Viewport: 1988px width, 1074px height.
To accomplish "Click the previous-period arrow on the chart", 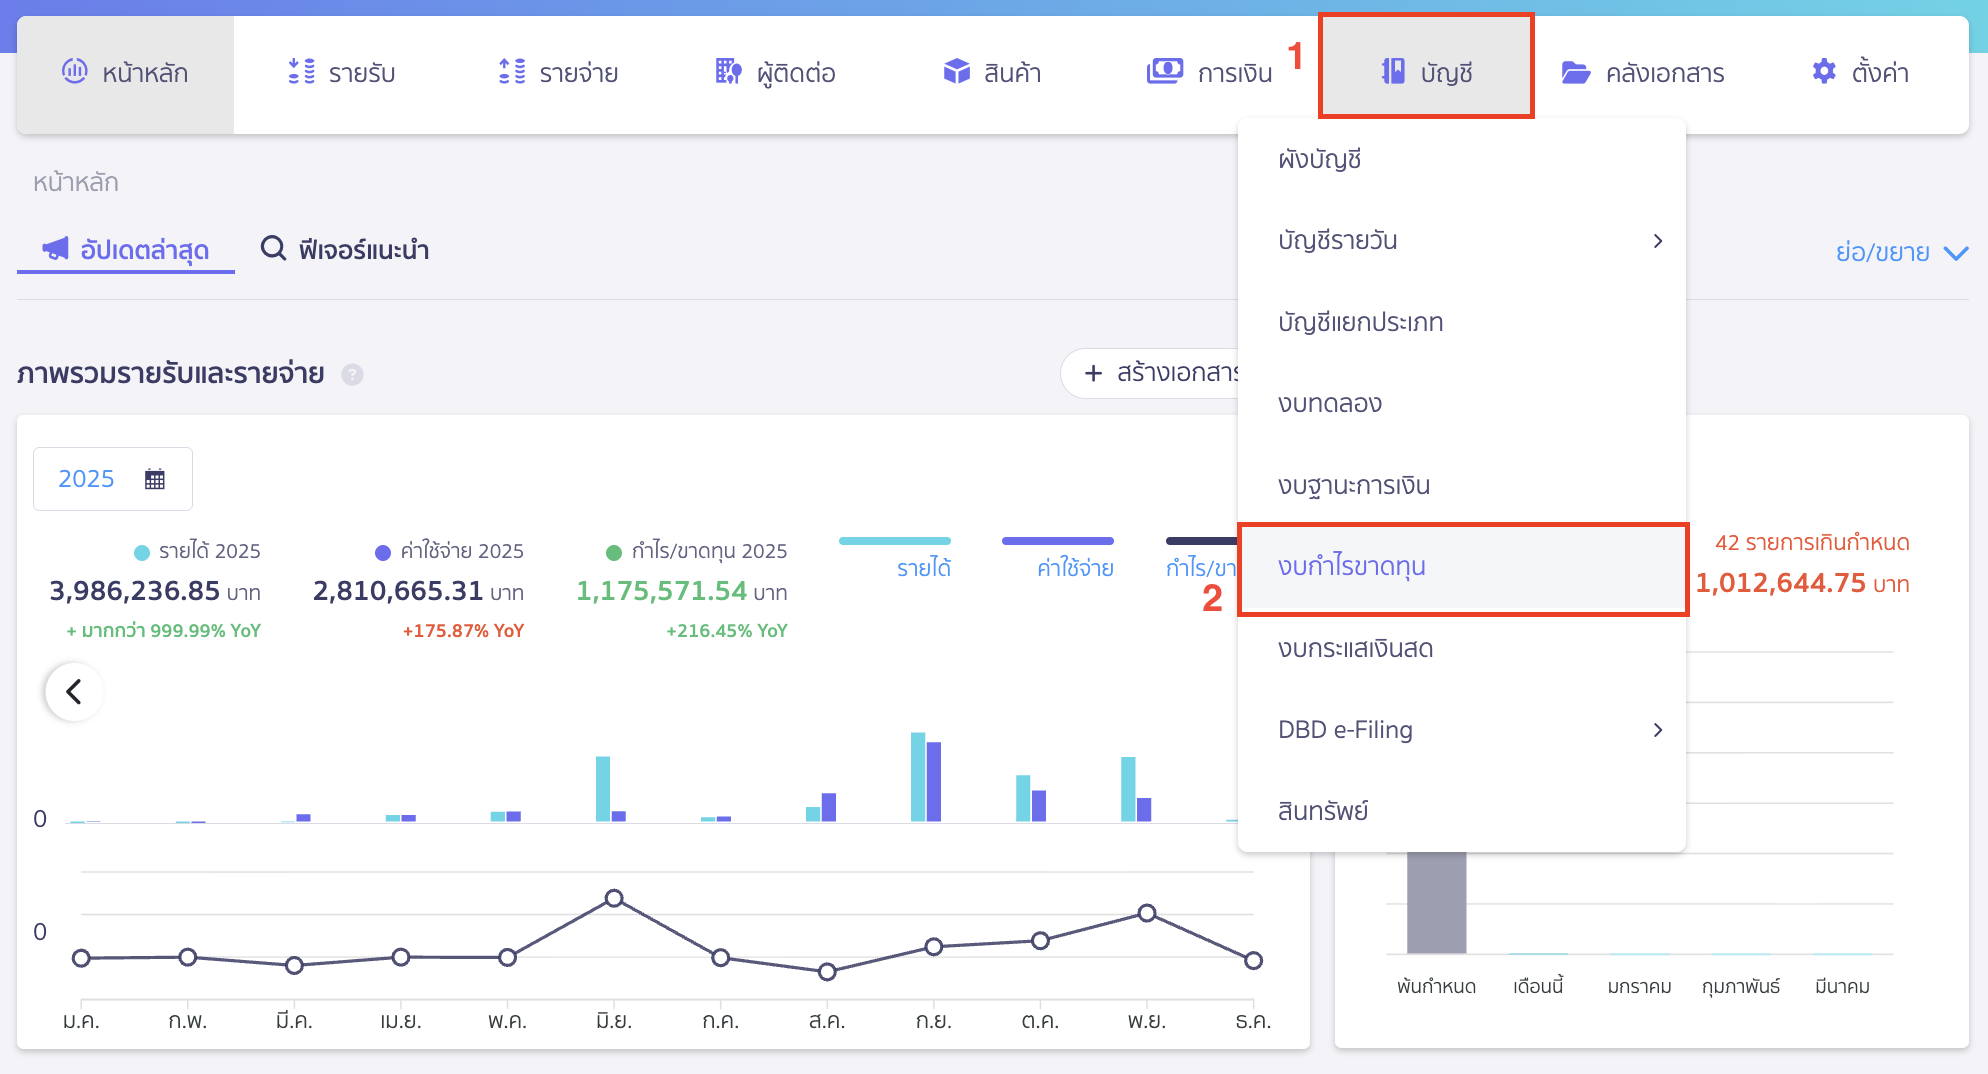I will 73,691.
